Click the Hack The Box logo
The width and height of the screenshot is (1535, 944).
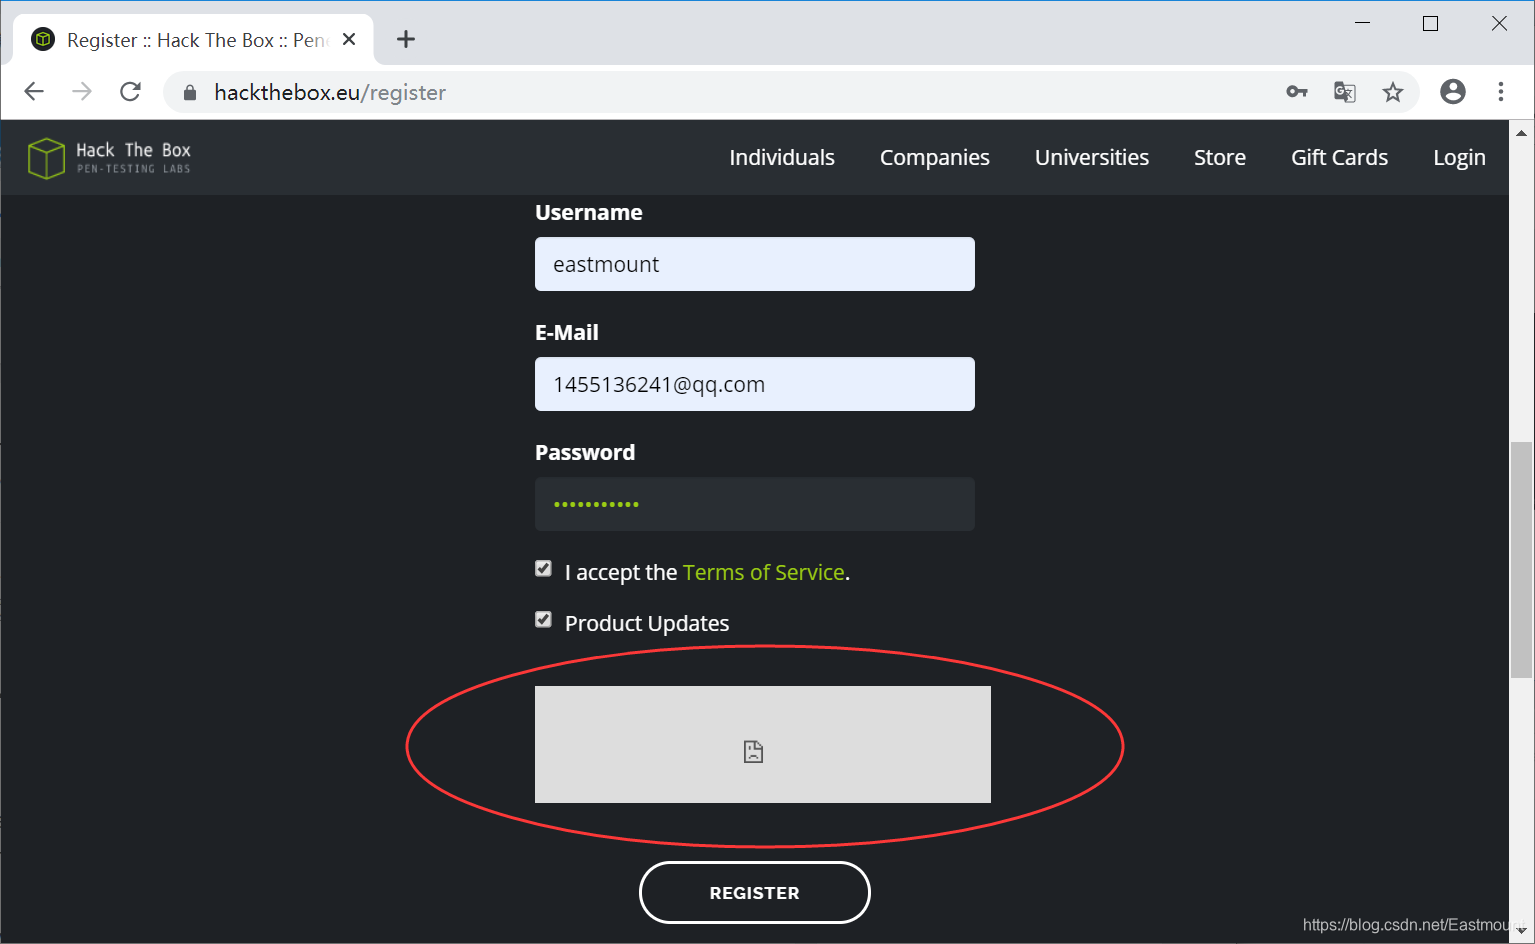point(109,158)
